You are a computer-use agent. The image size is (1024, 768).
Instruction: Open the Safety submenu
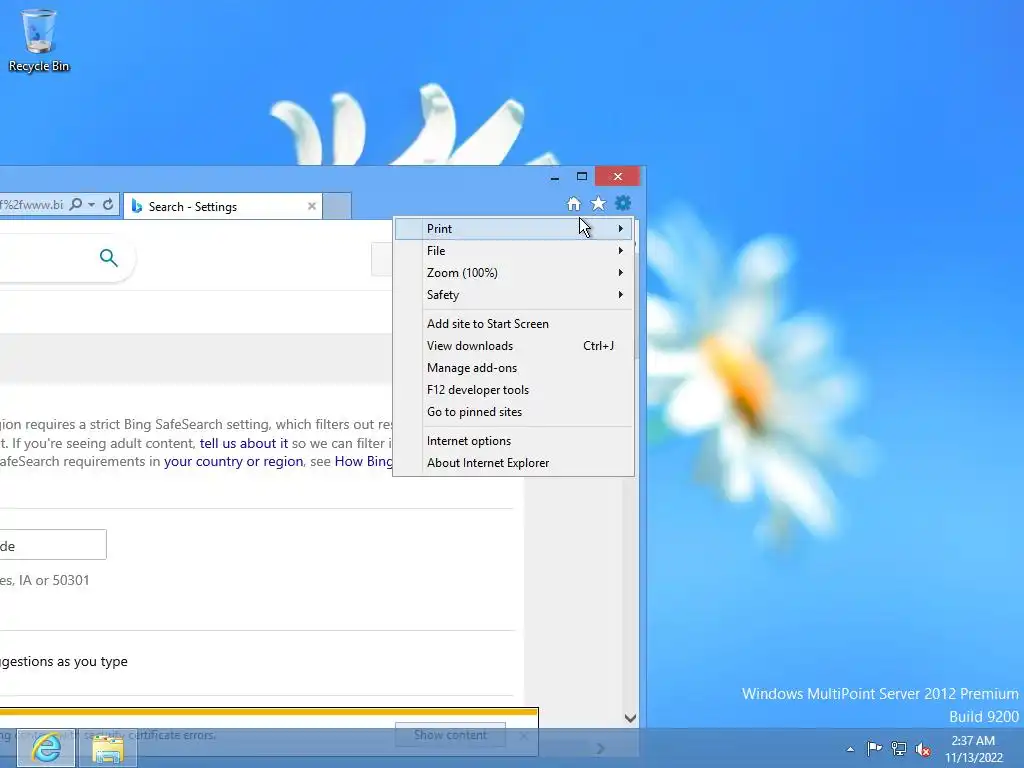click(513, 295)
